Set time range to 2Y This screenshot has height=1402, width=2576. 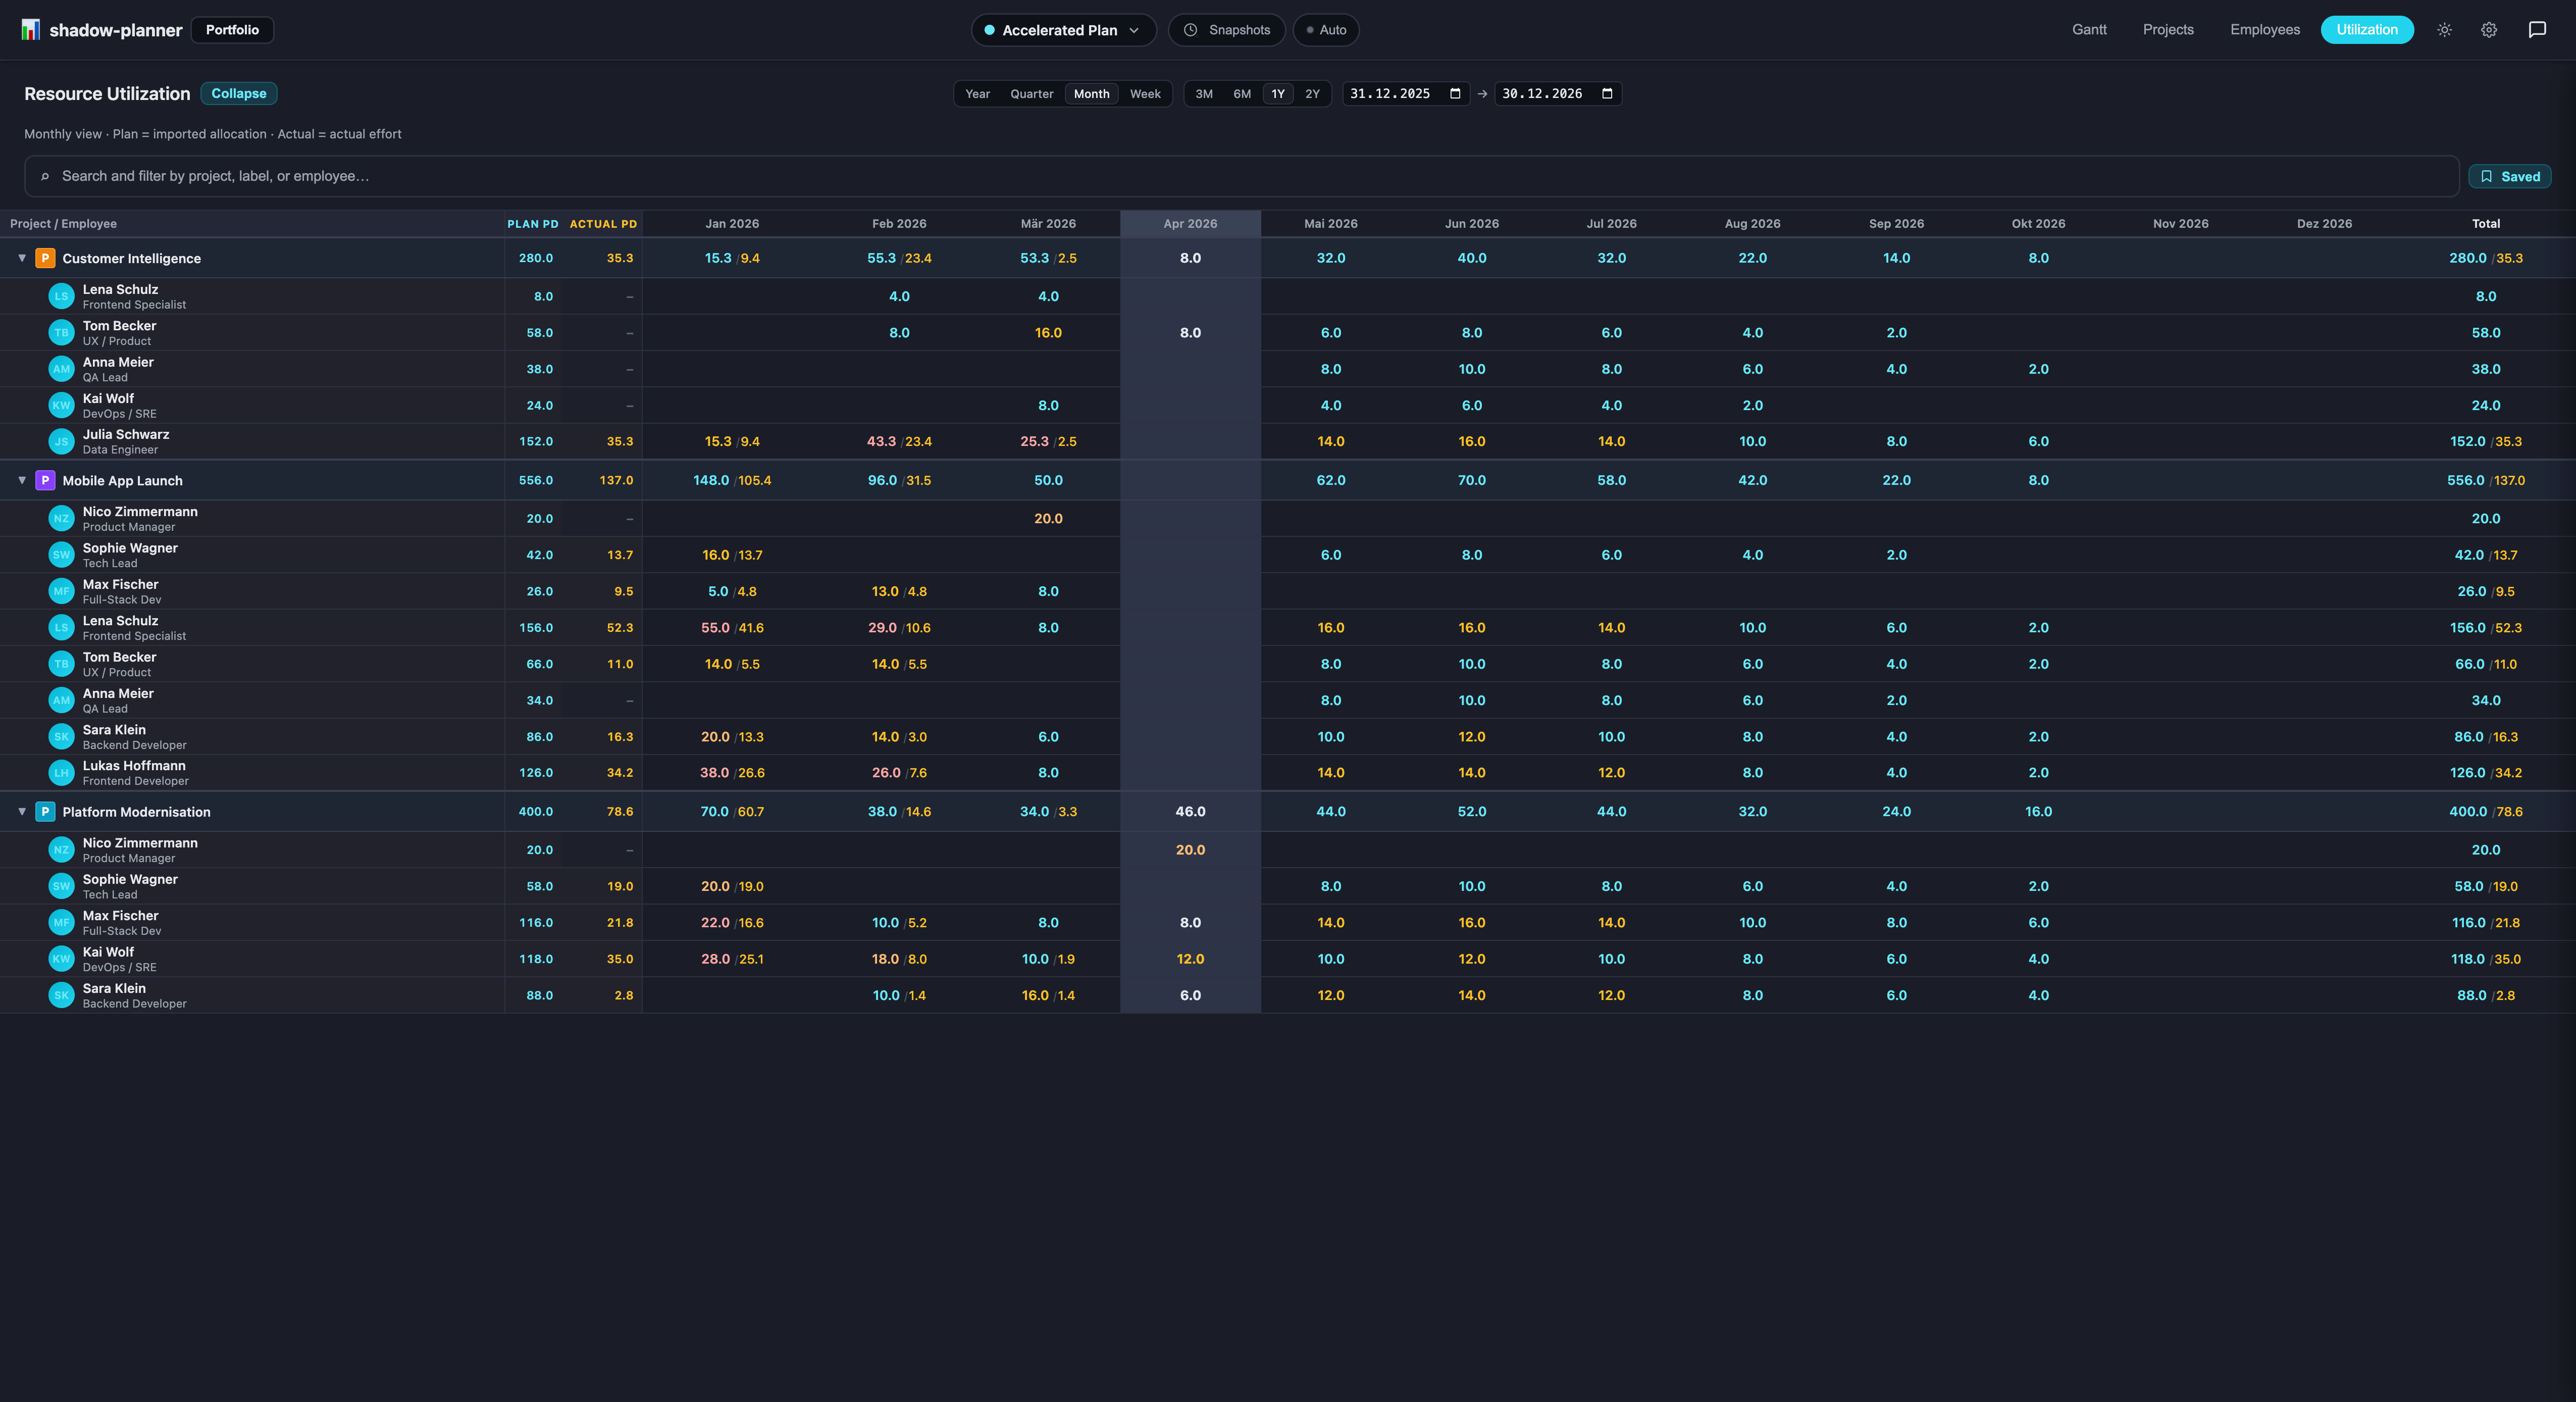(1312, 94)
